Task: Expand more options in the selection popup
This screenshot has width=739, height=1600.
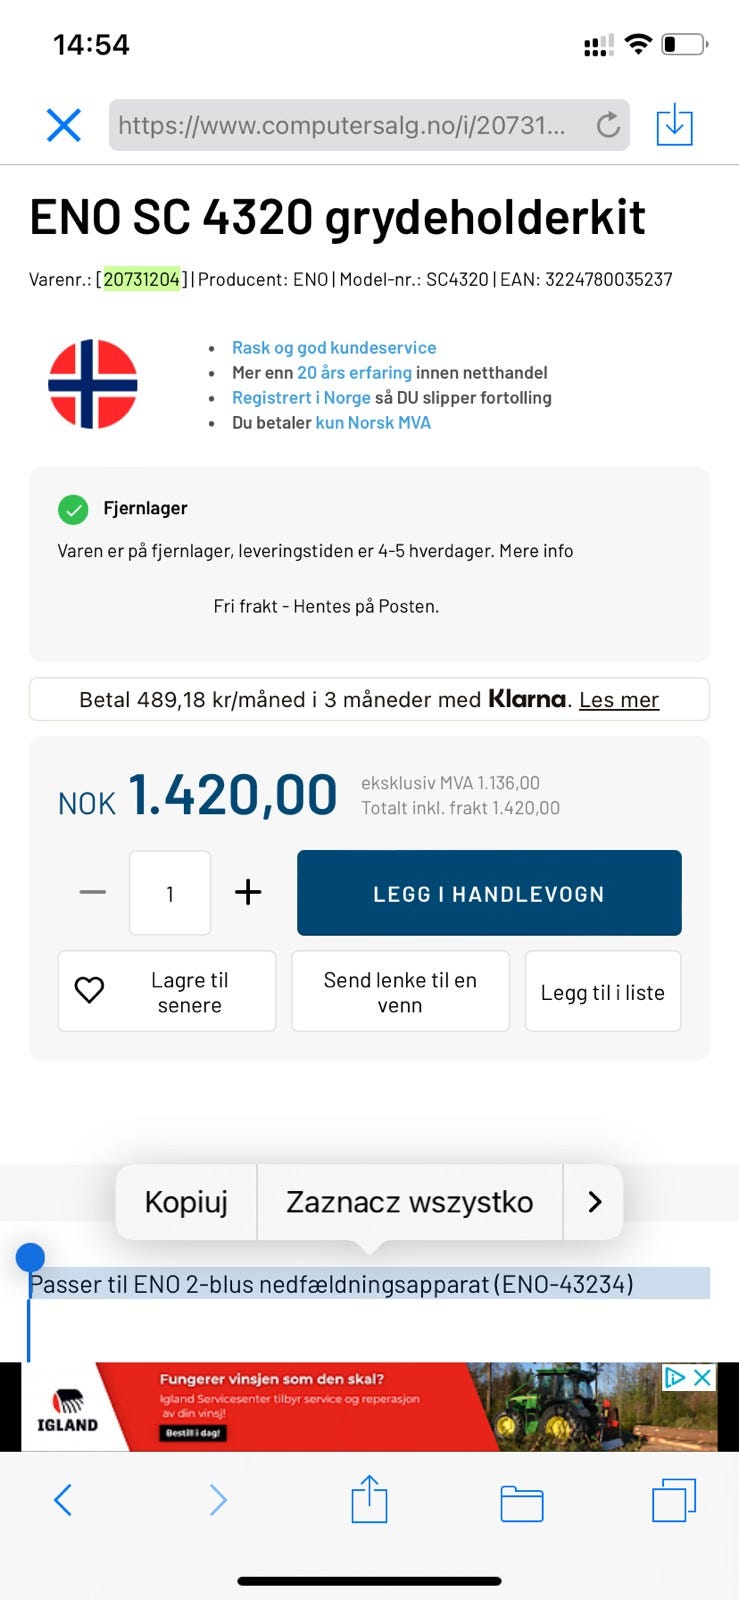Action: coord(594,1201)
